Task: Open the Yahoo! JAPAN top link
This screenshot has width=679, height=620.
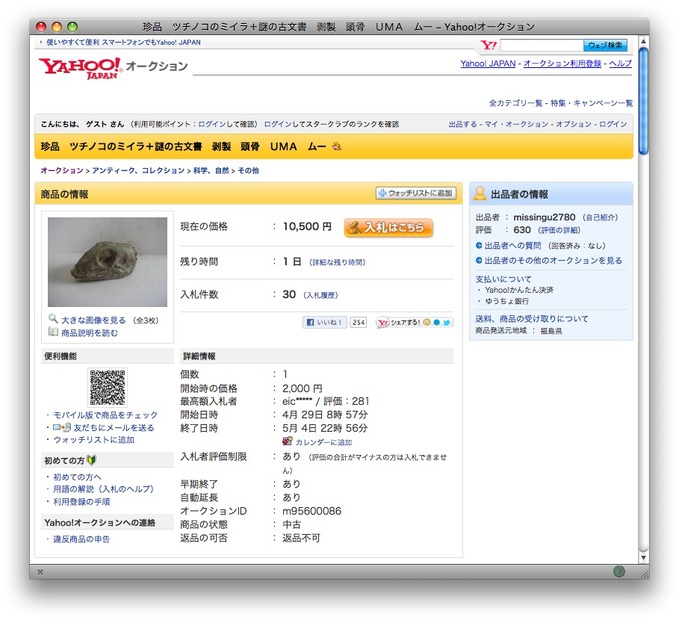Action: pos(488,64)
